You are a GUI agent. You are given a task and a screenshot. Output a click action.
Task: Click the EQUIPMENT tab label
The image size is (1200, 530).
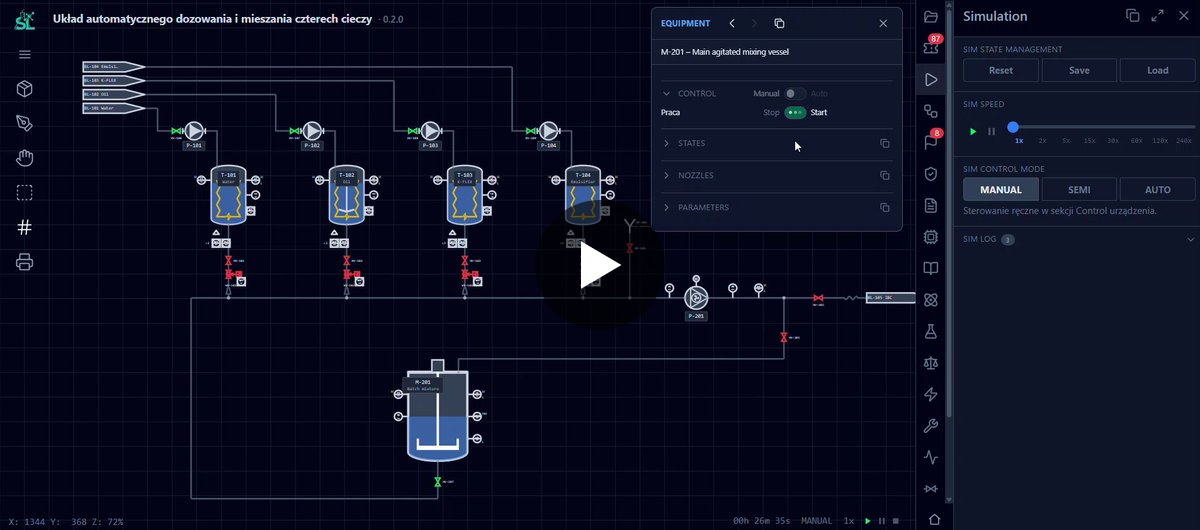point(685,23)
